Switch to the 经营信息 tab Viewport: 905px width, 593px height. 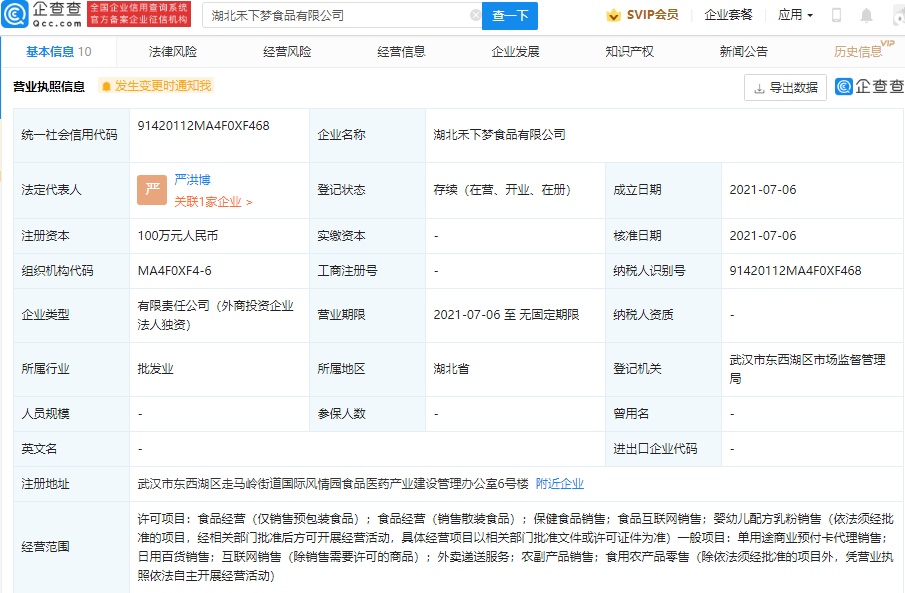coord(401,52)
